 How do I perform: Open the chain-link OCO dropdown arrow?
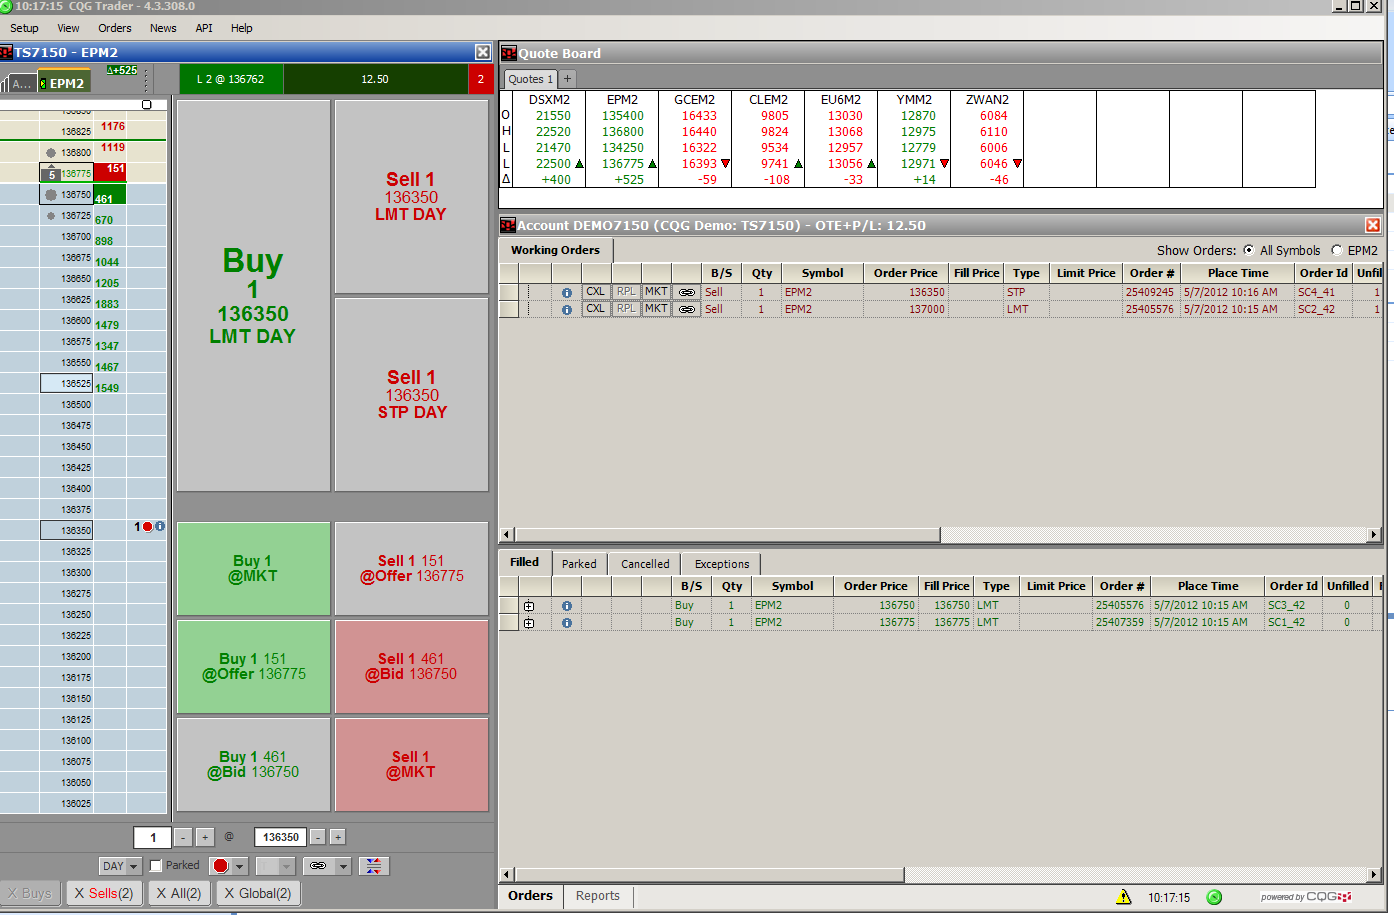[x=343, y=866]
